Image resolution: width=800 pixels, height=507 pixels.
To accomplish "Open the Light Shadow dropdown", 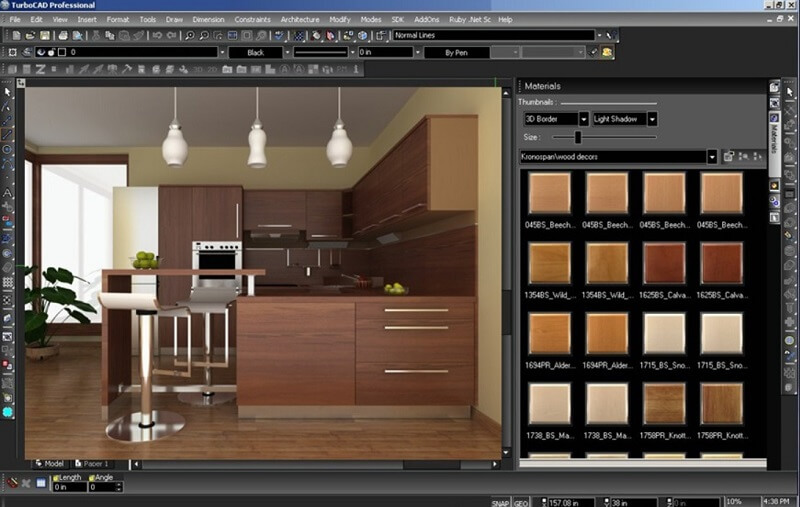I will tap(653, 119).
